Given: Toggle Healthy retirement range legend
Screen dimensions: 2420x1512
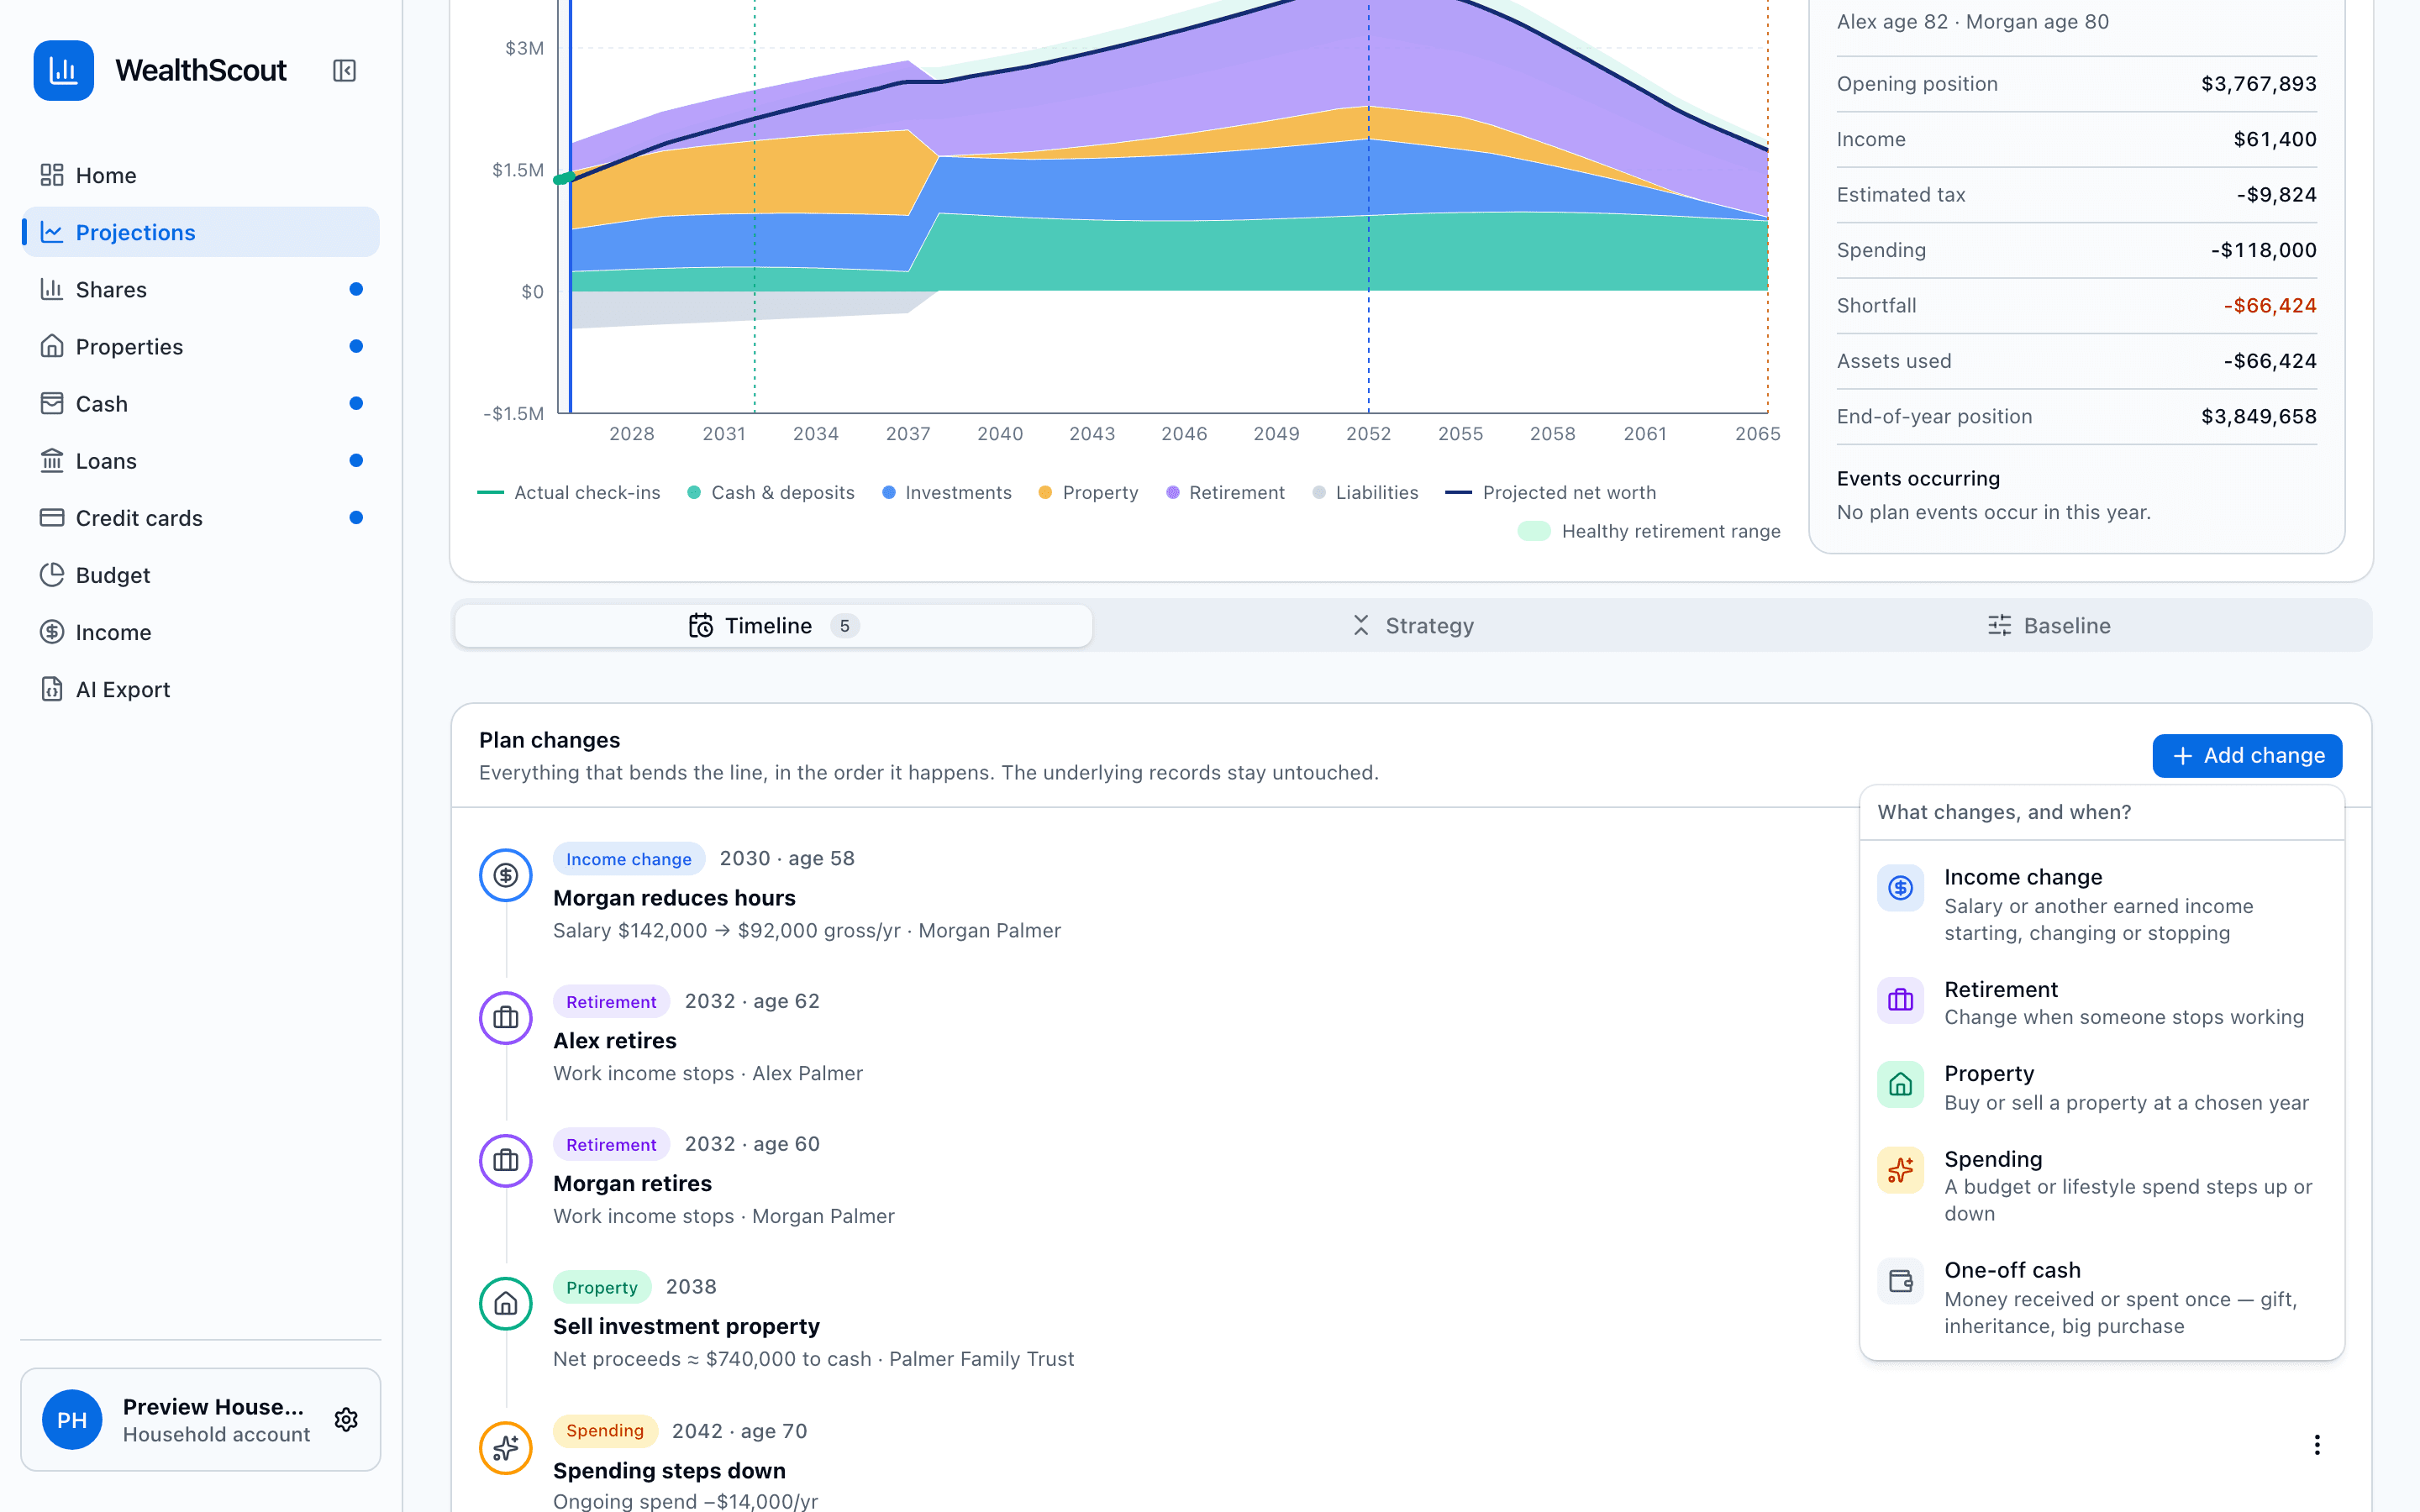Looking at the screenshot, I should click(1649, 531).
